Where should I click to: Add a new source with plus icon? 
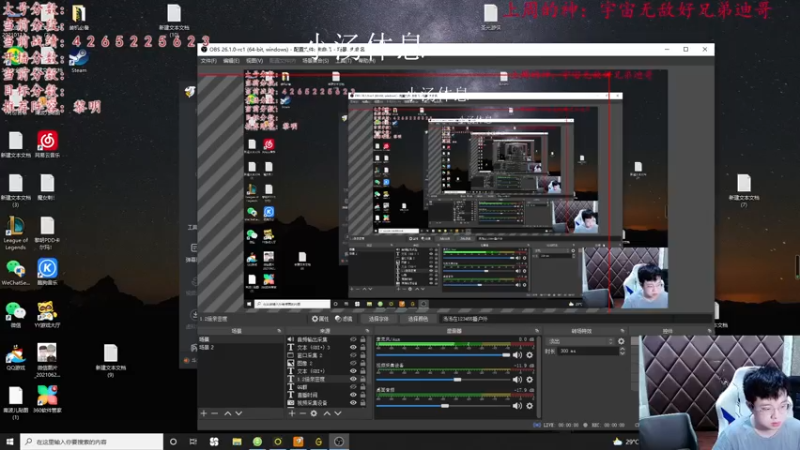point(292,413)
